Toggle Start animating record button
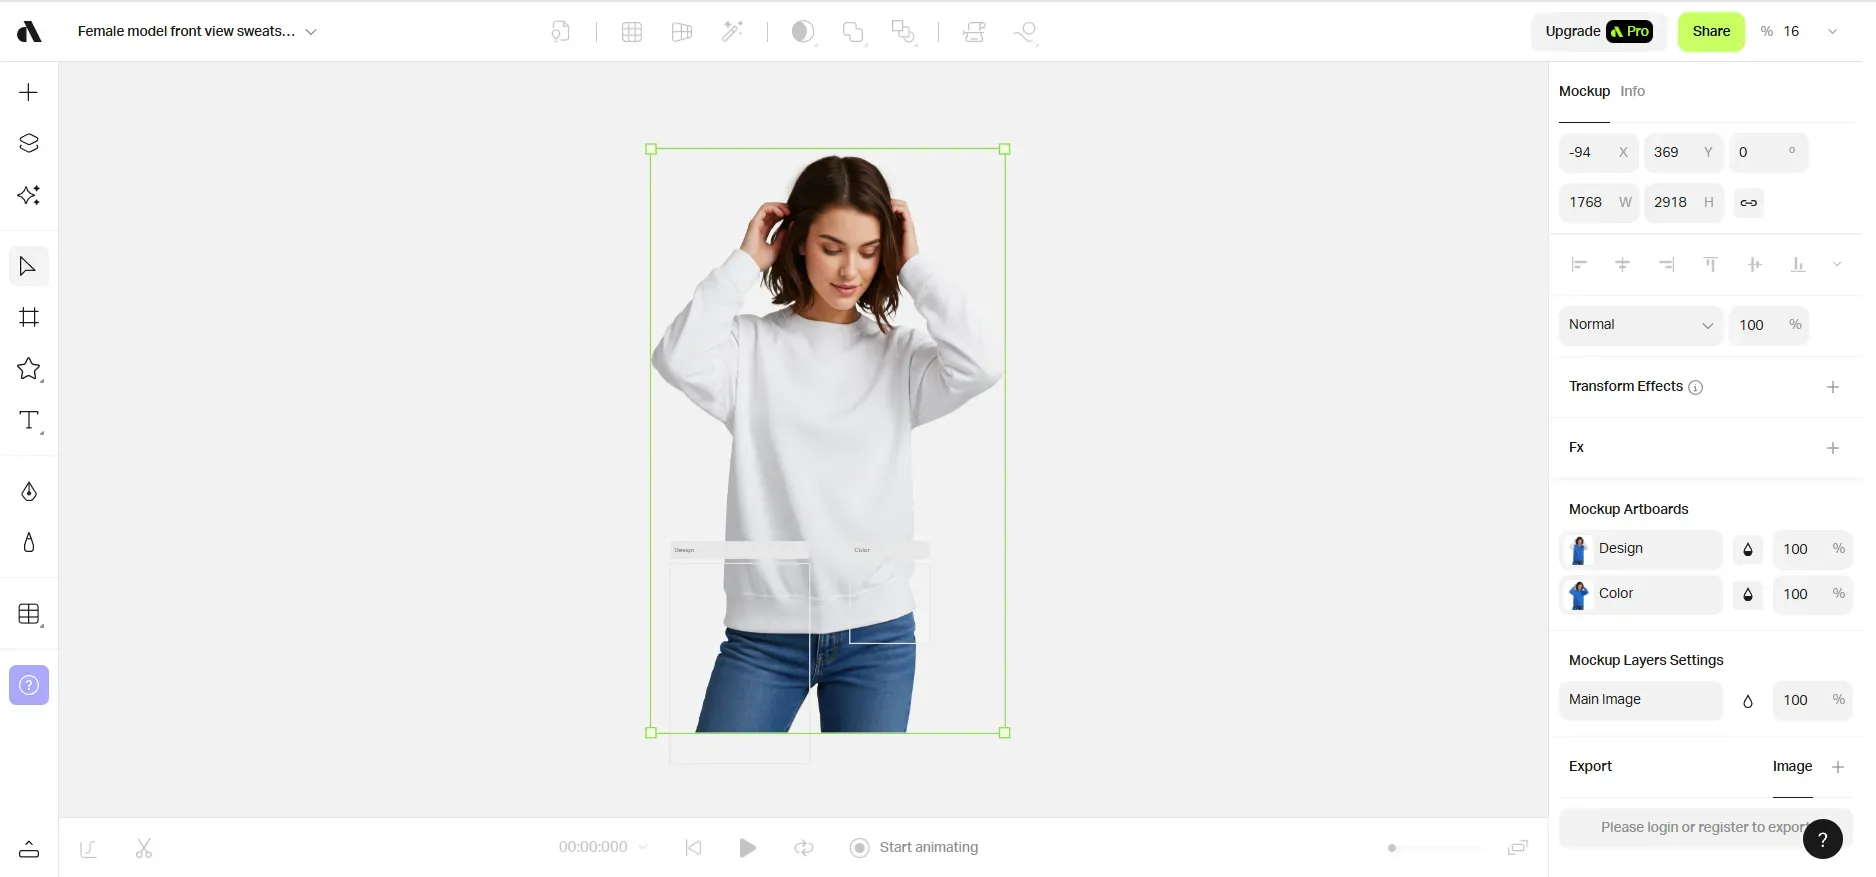1876x877 pixels. [x=914, y=848]
